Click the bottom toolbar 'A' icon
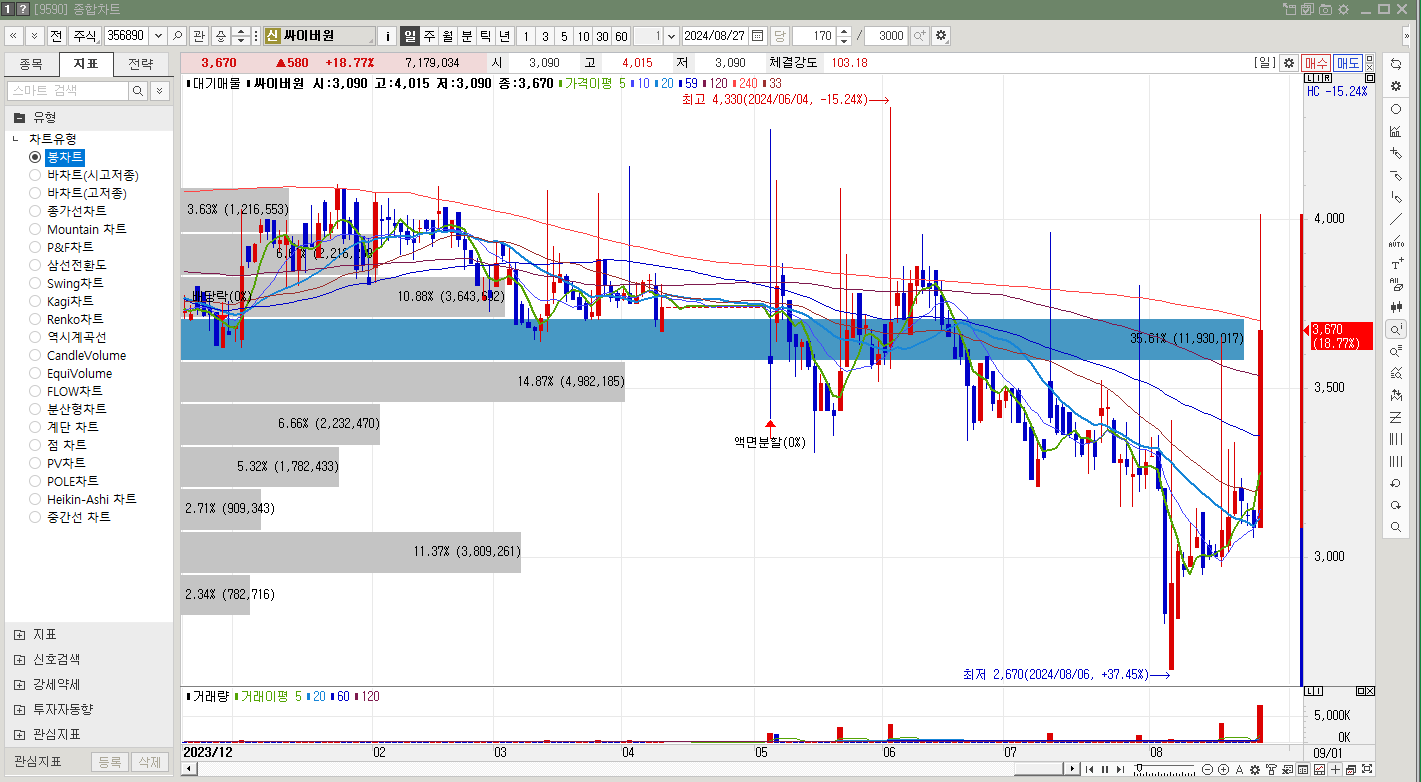1421x782 pixels. click(x=1240, y=769)
